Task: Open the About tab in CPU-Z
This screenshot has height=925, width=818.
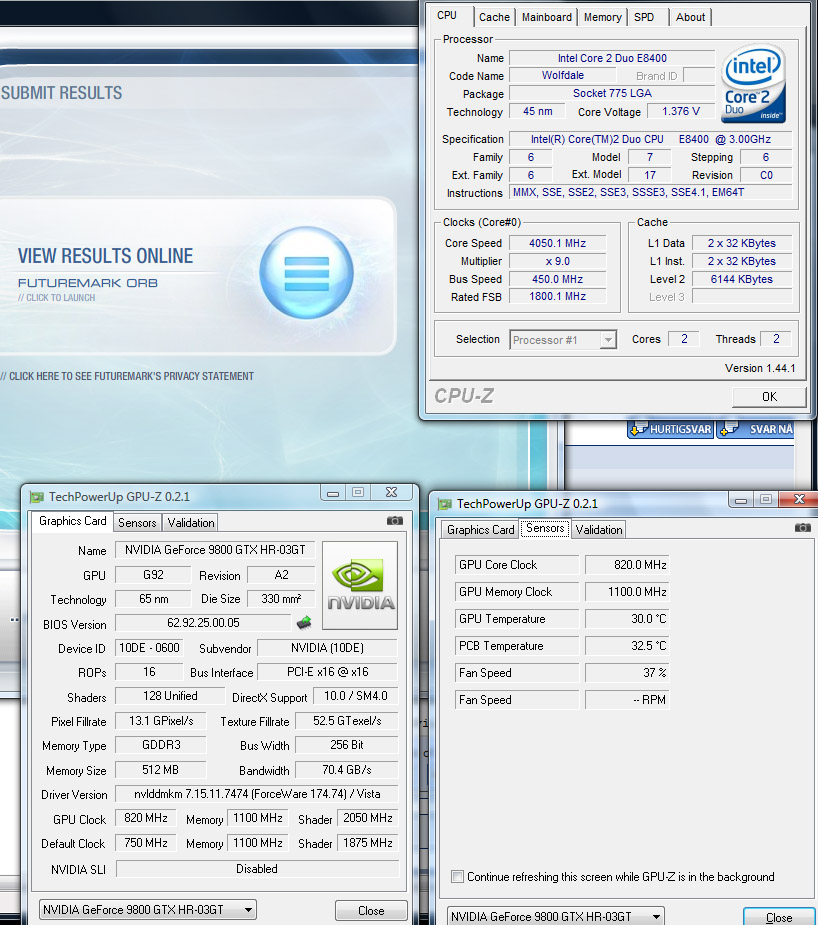Action: (690, 17)
